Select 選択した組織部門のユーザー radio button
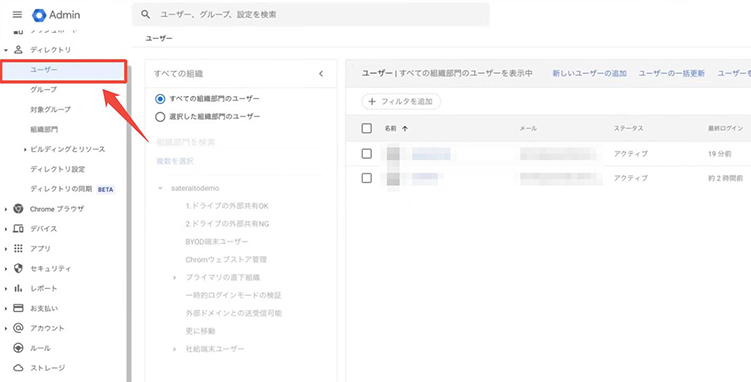Image resolution: width=751 pixels, height=382 pixels. pos(160,117)
